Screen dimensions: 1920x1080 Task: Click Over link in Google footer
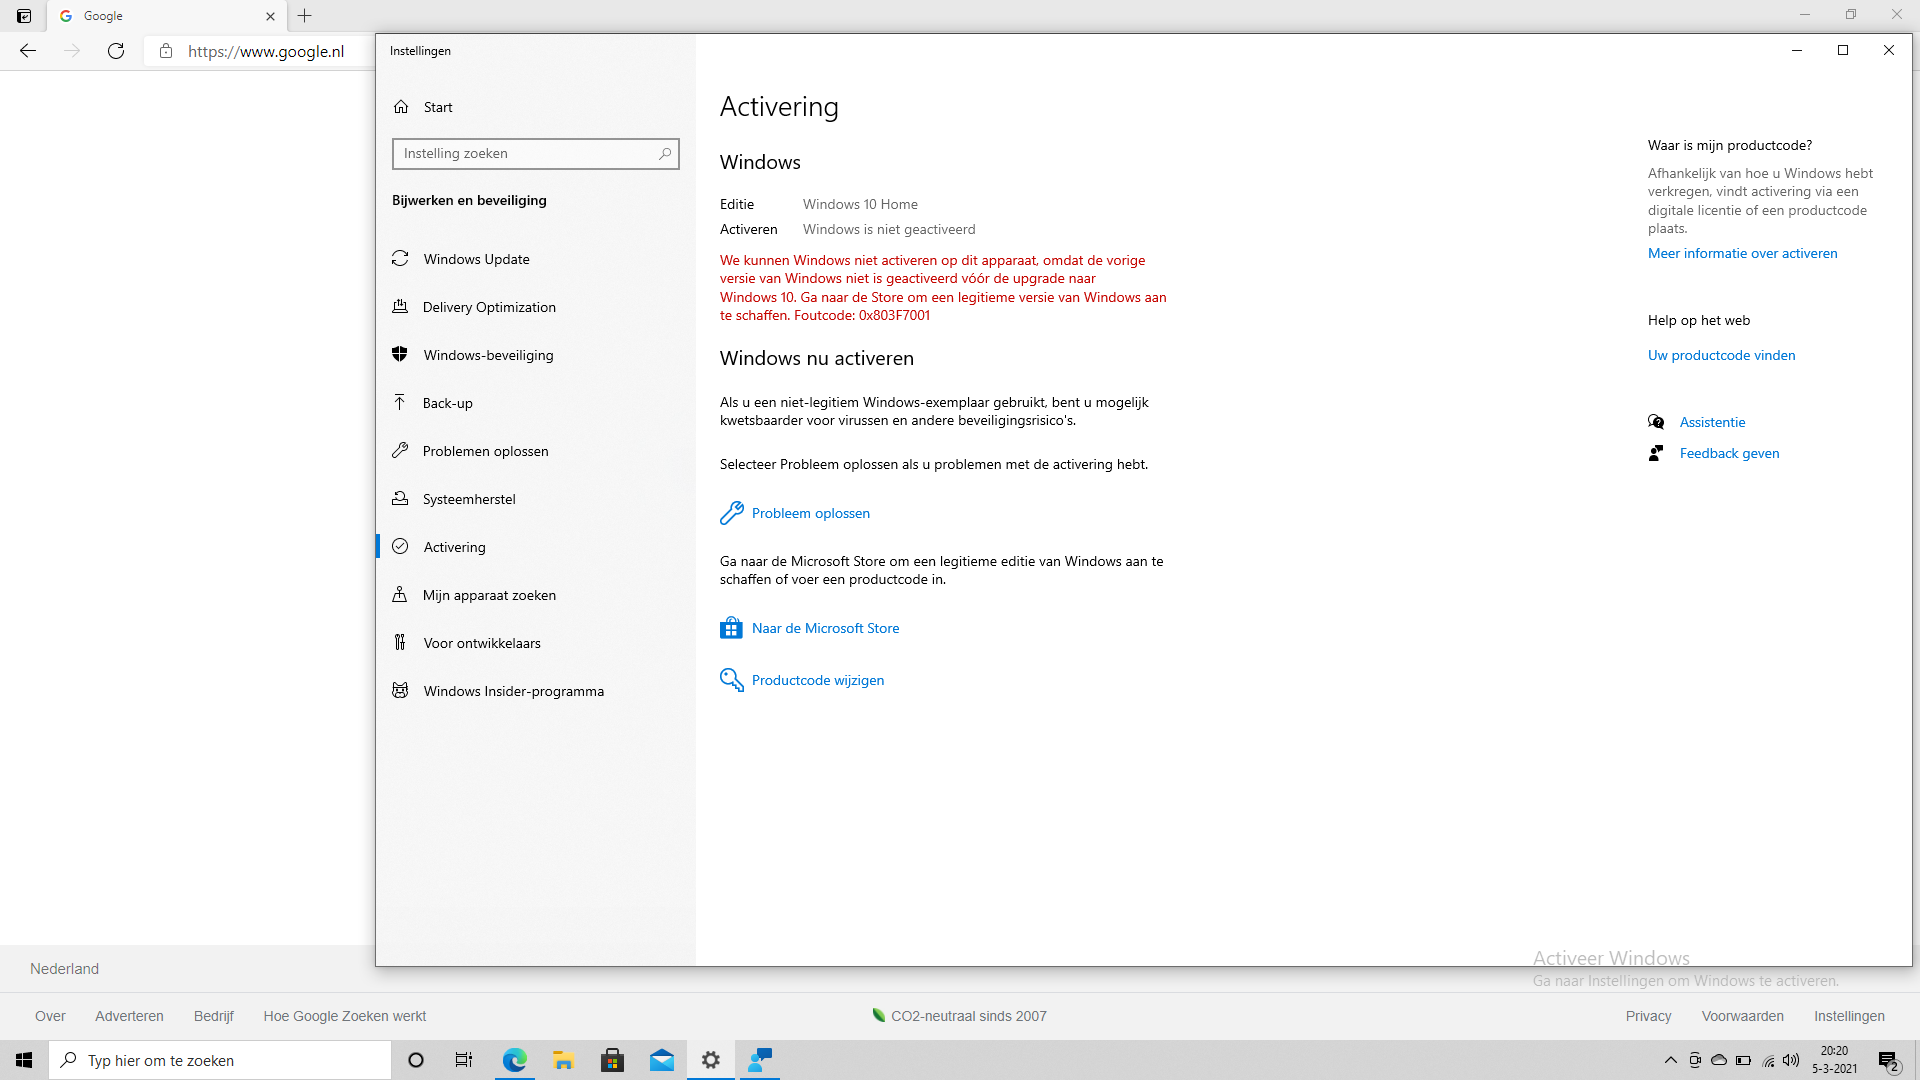click(x=50, y=1016)
